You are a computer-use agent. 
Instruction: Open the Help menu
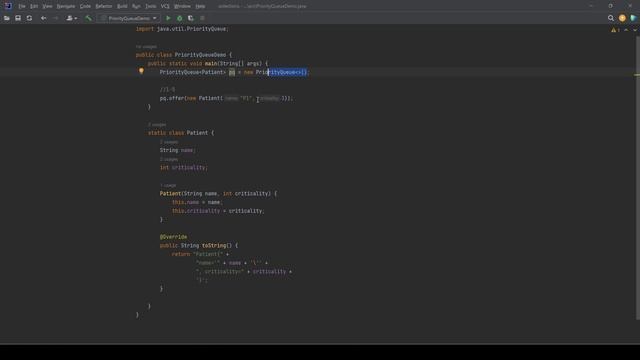point(200,6)
